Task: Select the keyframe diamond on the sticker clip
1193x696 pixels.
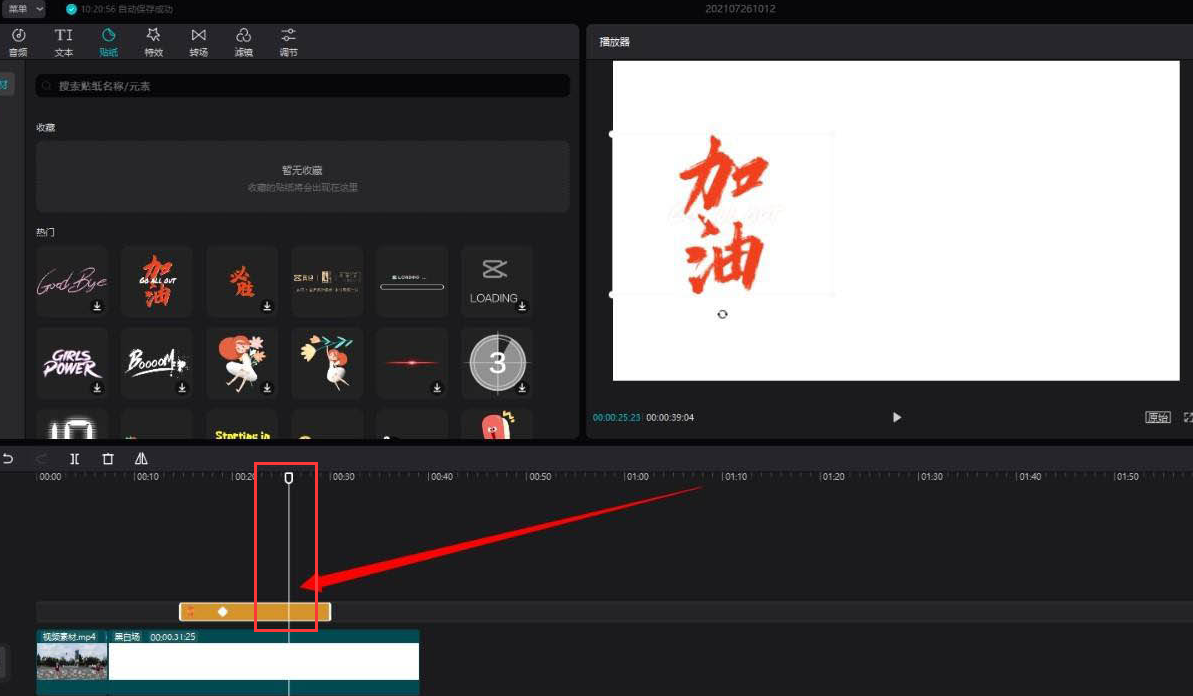Action: pyautogui.click(x=223, y=612)
